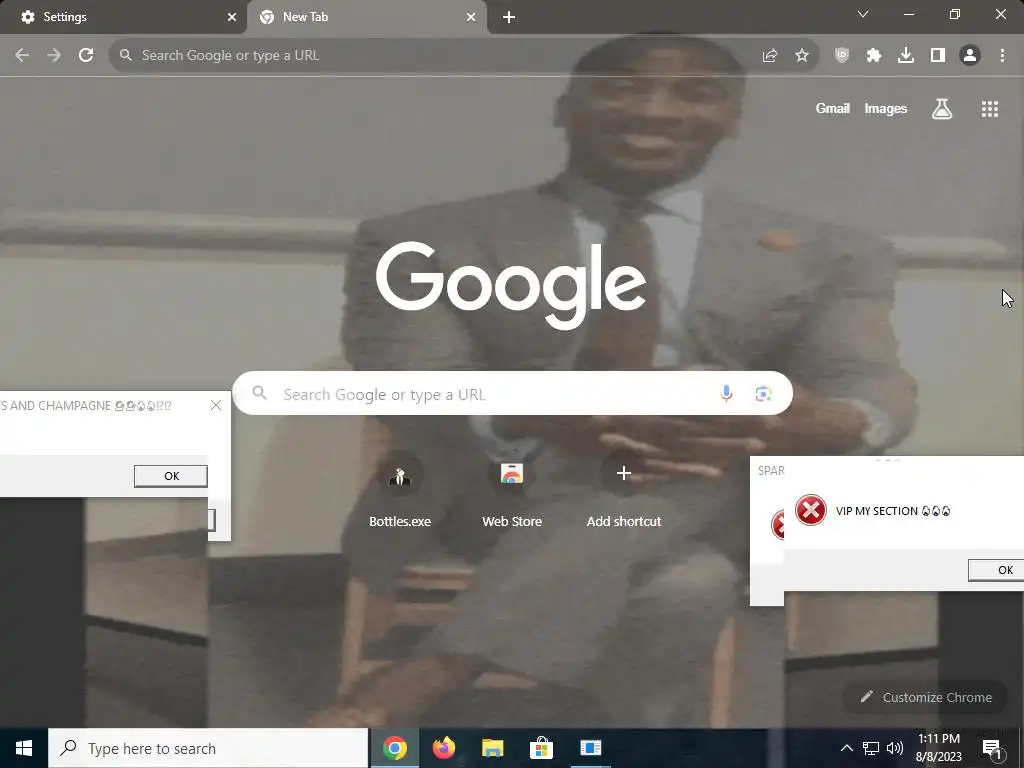Bookmark this tab with star icon
The width and height of the screenshot is (1024, 768).
(x=802, y=56)
